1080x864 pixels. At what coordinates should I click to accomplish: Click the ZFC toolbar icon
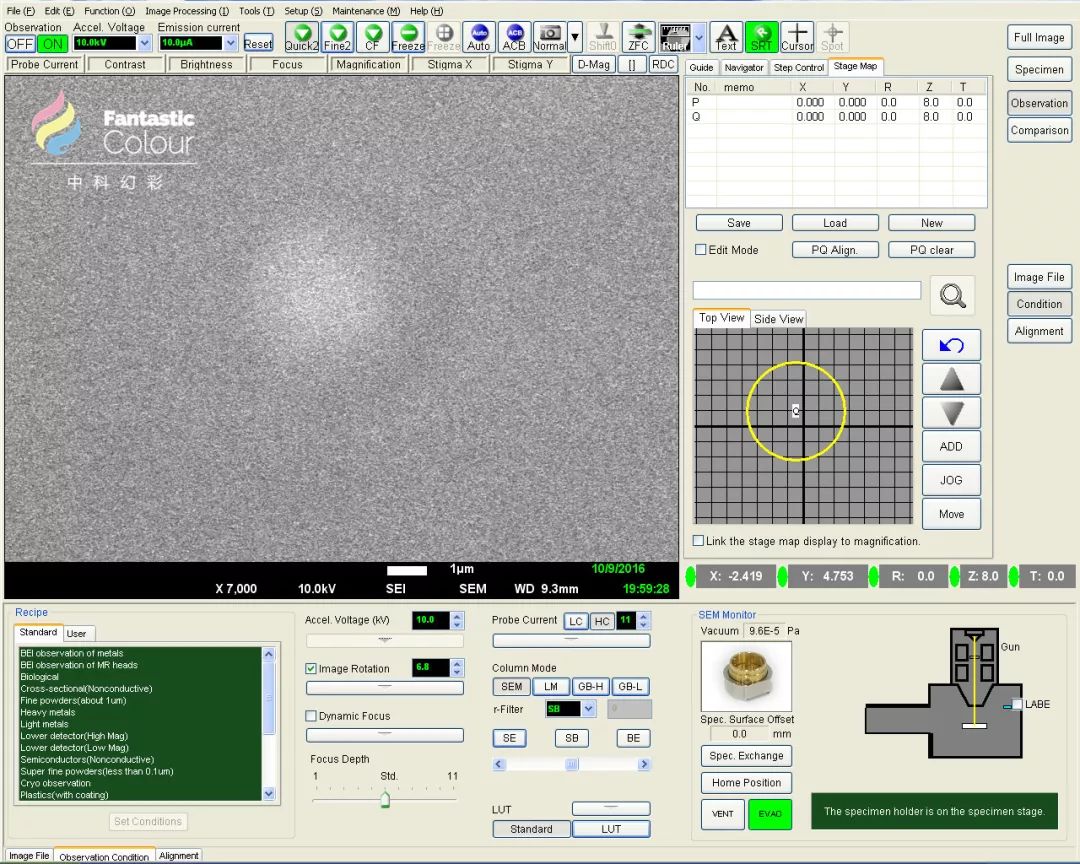coord(638,37)
